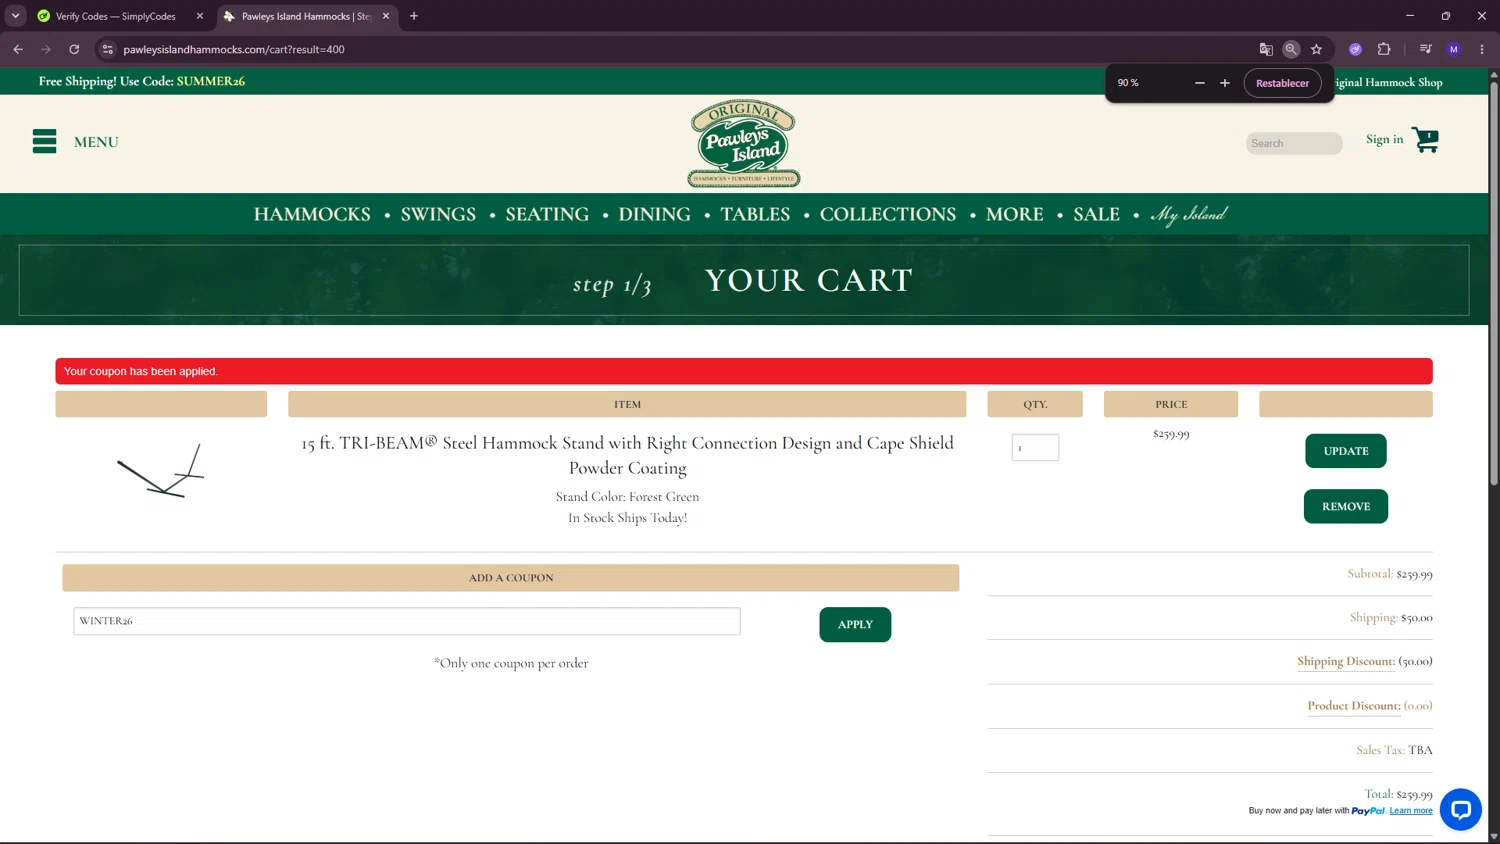
Task: Click the Product Discount label
Action: (1354, 705)
